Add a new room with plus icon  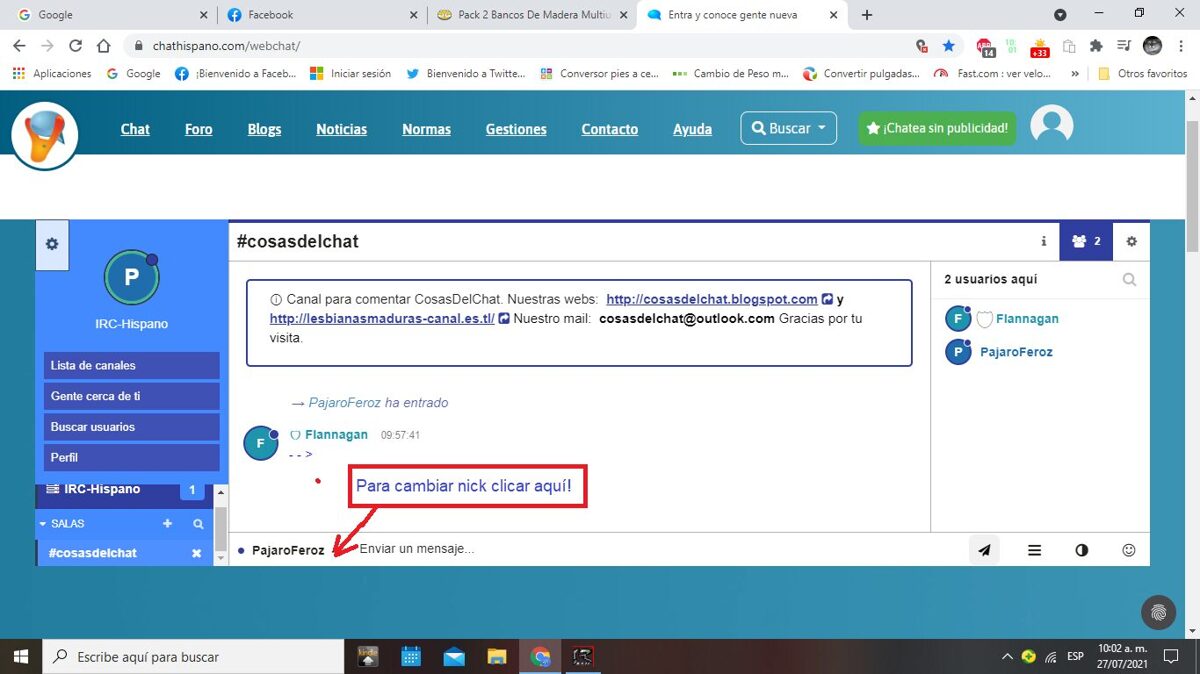(167, 523)
